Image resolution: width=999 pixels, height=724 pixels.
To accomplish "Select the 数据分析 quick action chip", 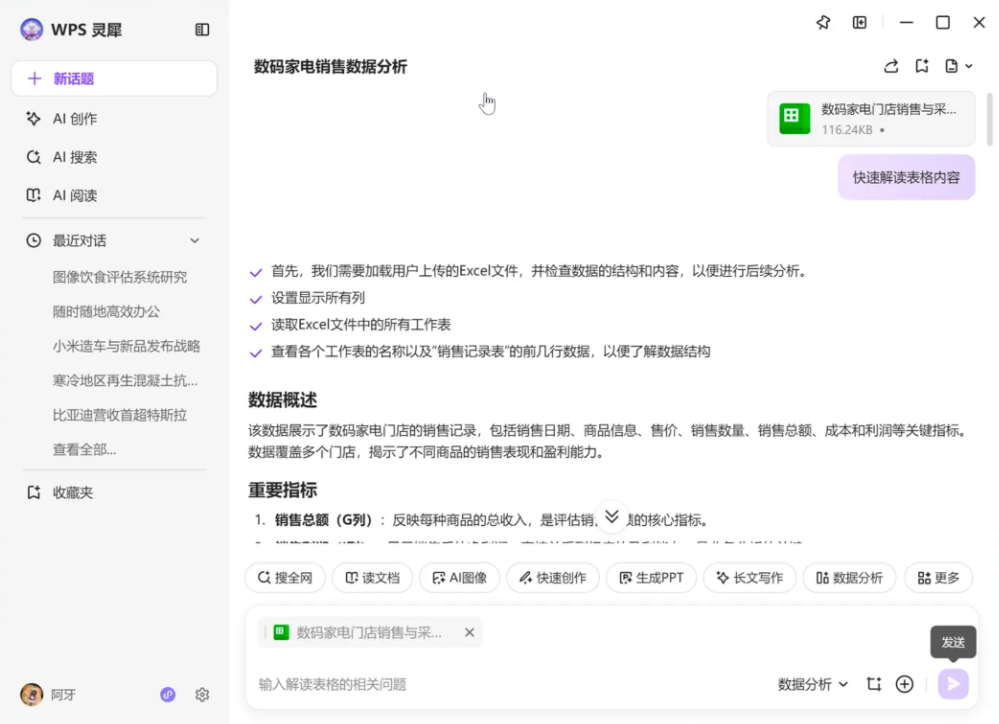I will pos(849,577).
